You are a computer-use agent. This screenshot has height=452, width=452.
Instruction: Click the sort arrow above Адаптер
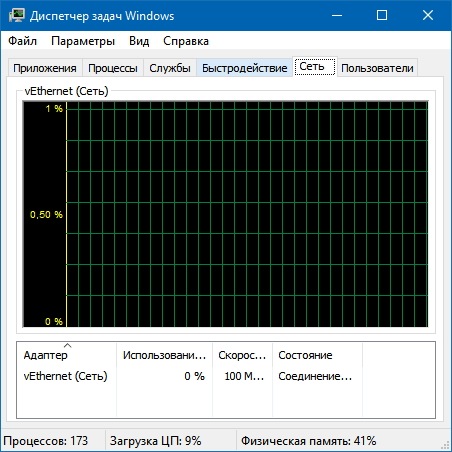click(x=67, y=345)
